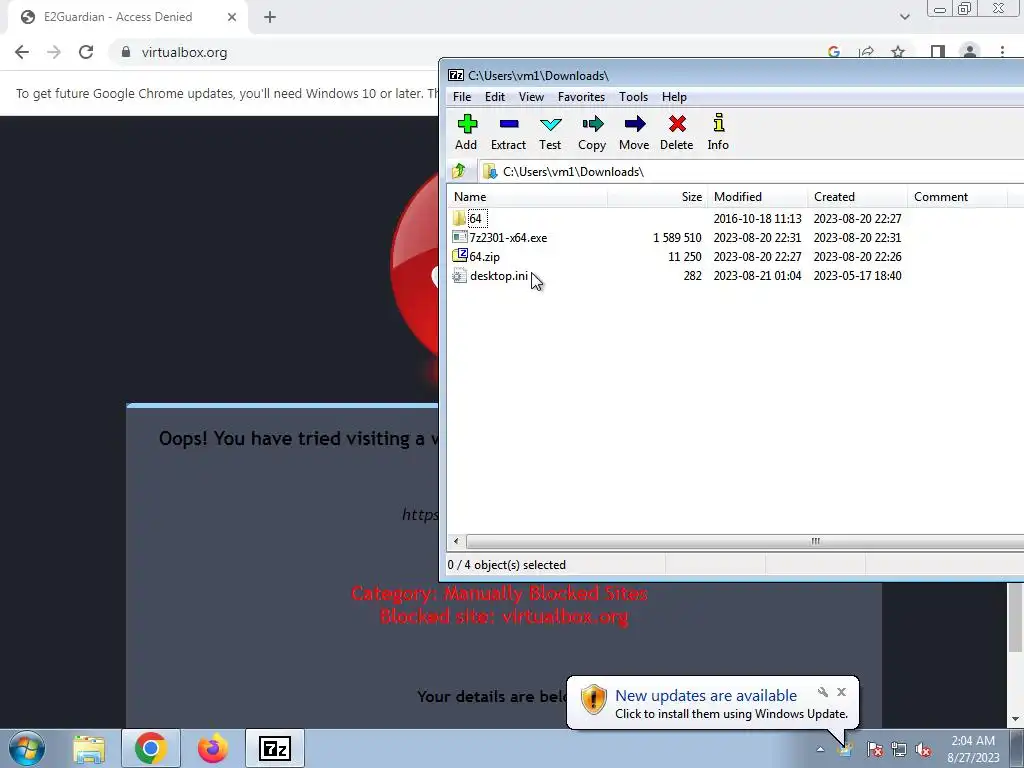Show hidden tray icons arrow

pos(820,749)
